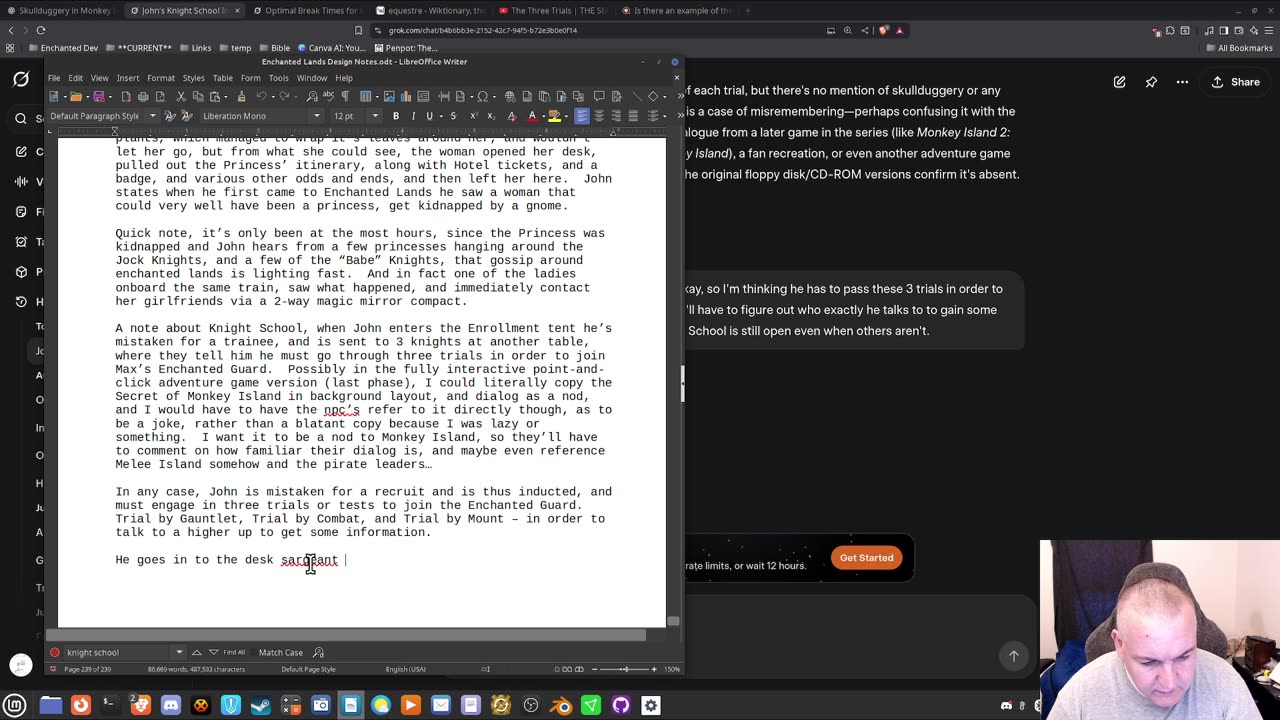Click the 'The Three Trials' browser tab
Viewport: 1280px width, 720px height.
(x=553, y=10)
